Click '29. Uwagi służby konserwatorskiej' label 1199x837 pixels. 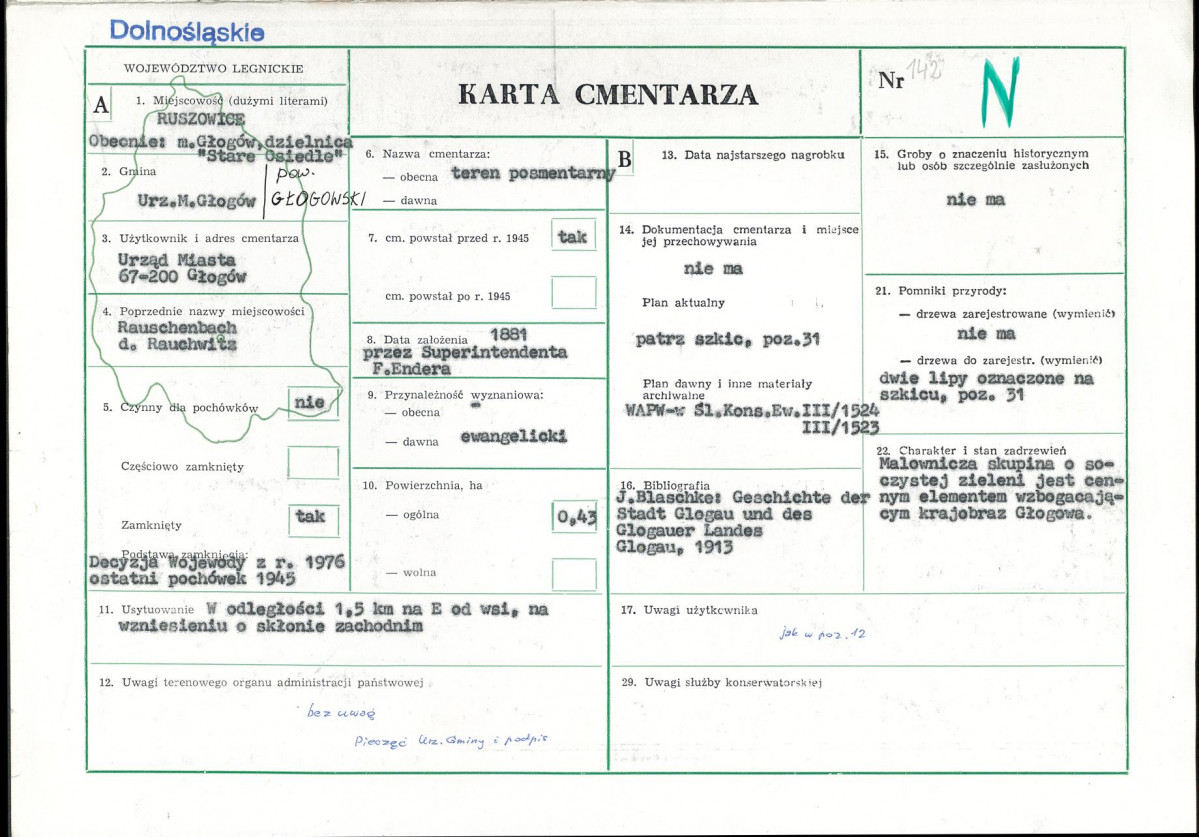click(x=721, y=682)
